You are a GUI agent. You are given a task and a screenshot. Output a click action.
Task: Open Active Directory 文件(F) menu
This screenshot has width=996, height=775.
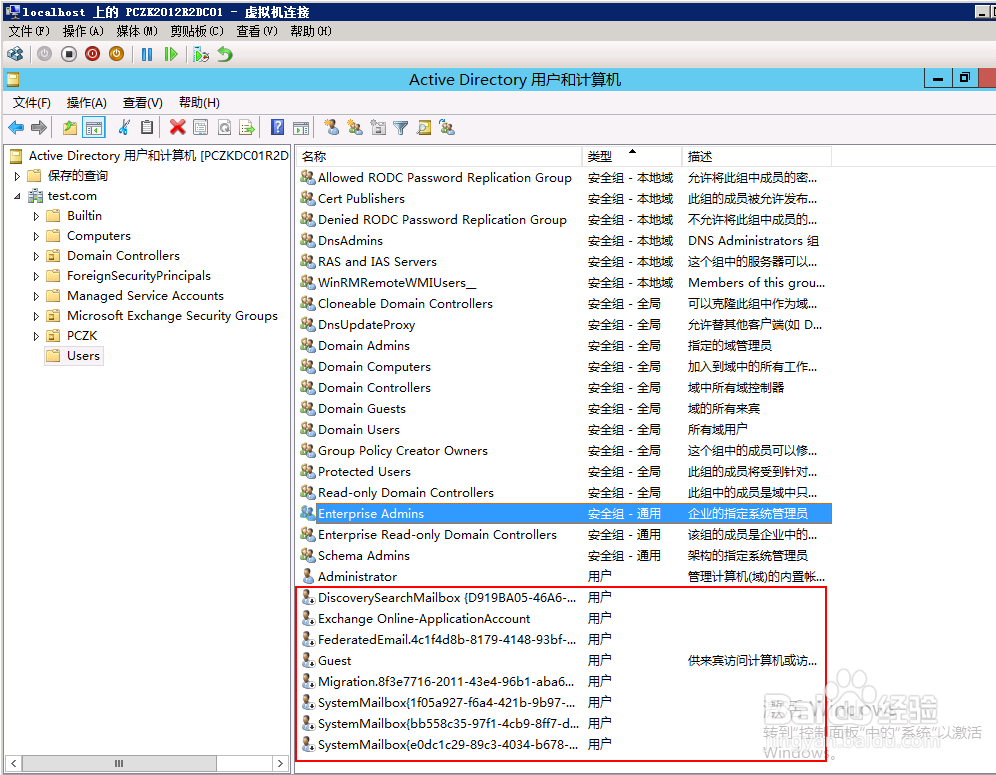point(31,102)
